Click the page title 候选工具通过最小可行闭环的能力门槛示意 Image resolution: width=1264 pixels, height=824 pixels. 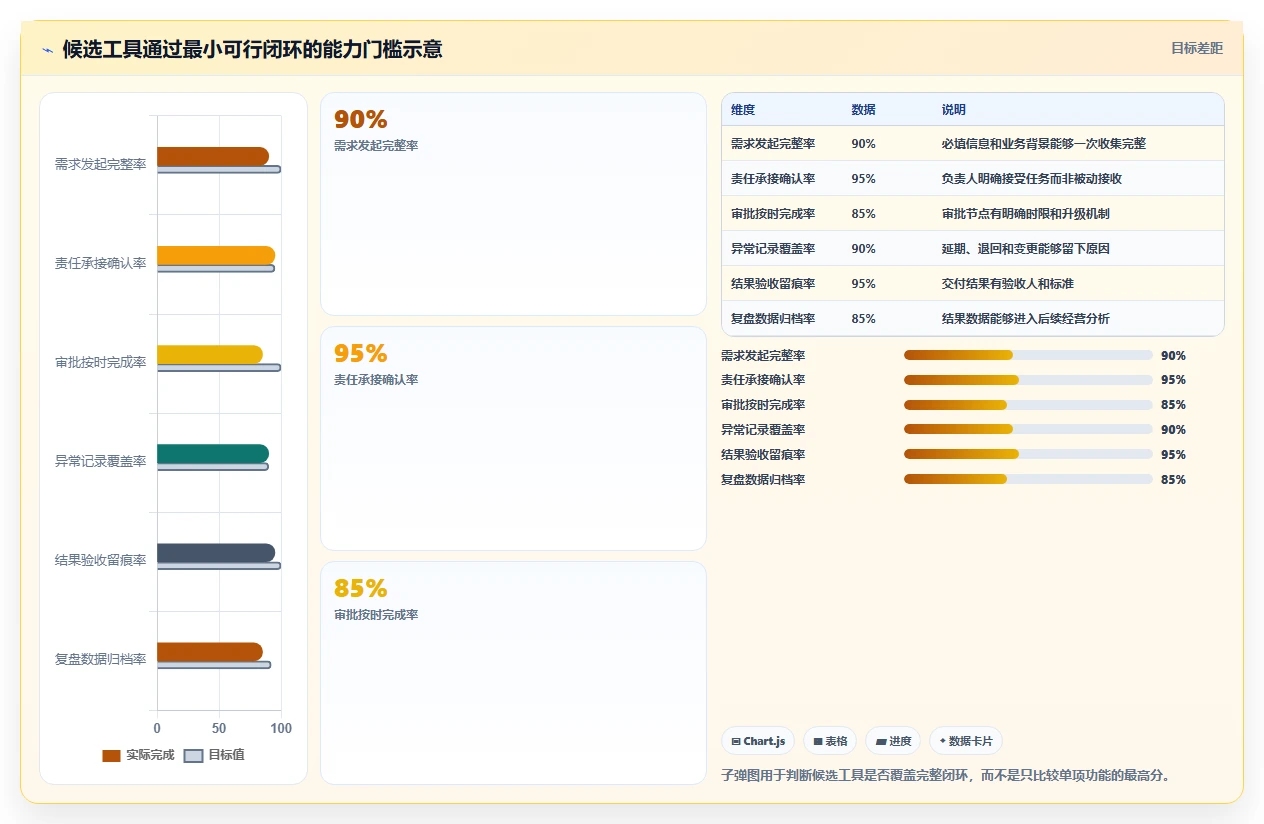click(x=252, y=49)
